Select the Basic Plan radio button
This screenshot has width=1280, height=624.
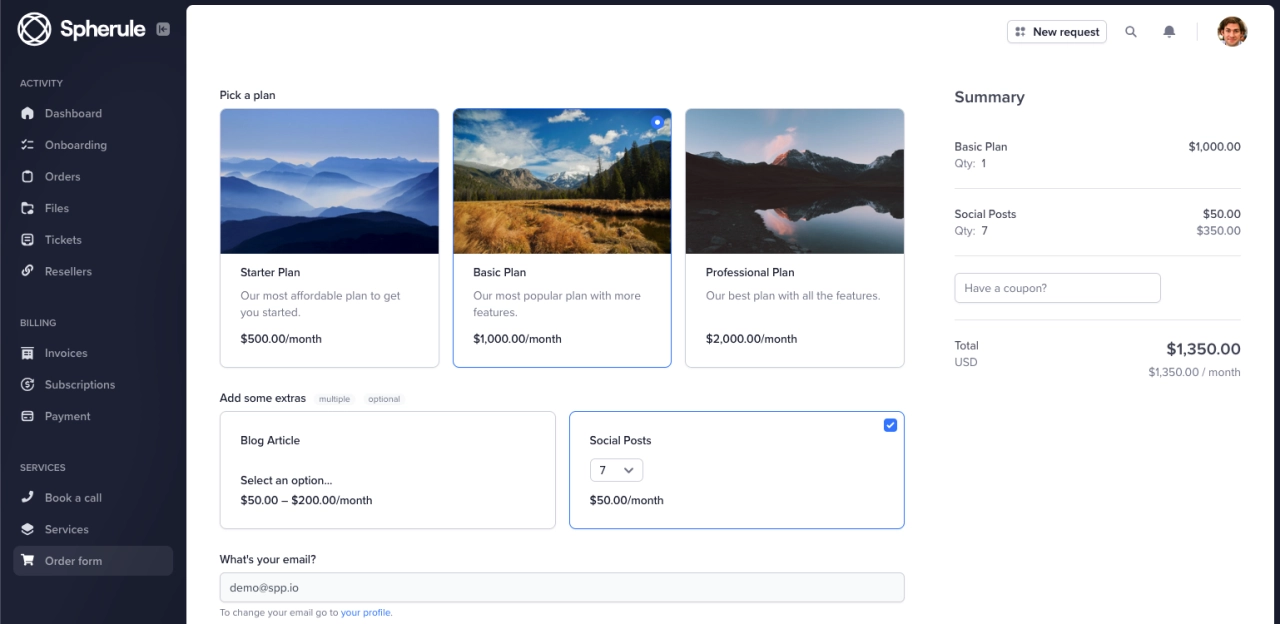click(657, 122)
